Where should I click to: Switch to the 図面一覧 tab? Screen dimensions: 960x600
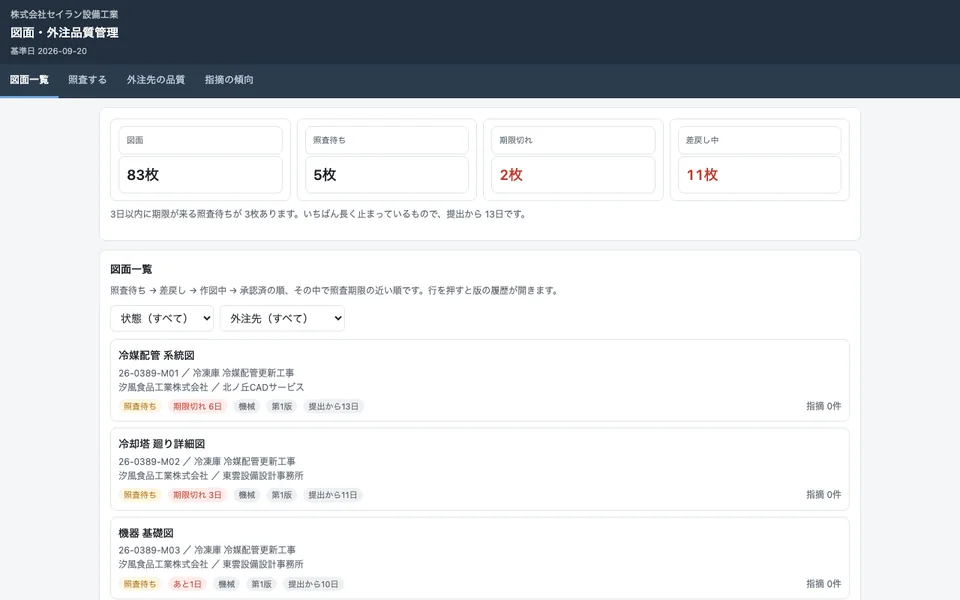[x=29, y=80]
